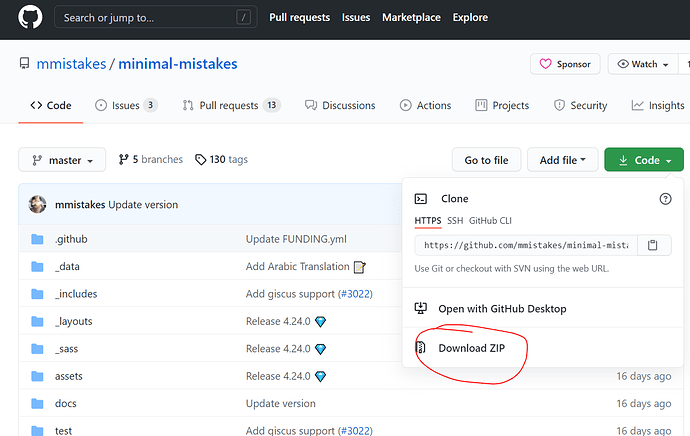Open Pull requests in top navigation bar
690x436 pixels.
point(300,17)
